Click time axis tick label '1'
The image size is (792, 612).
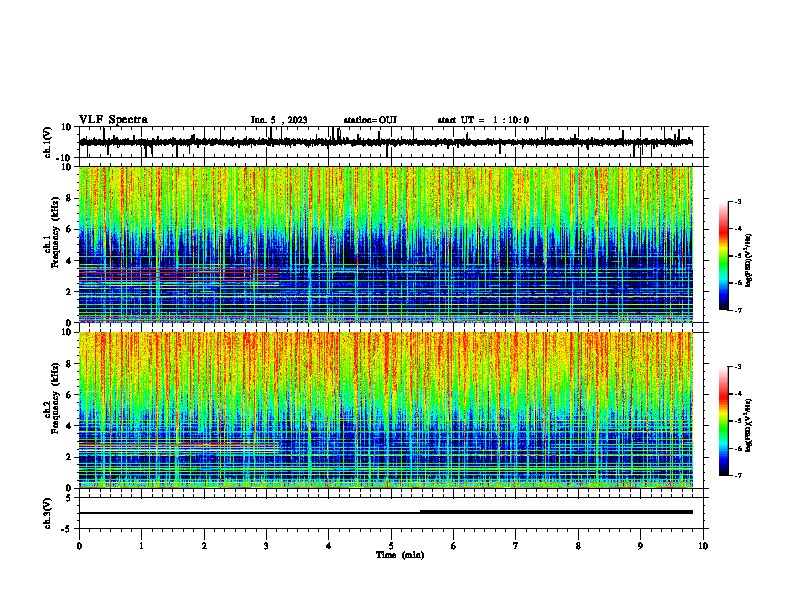coord(141,546)
